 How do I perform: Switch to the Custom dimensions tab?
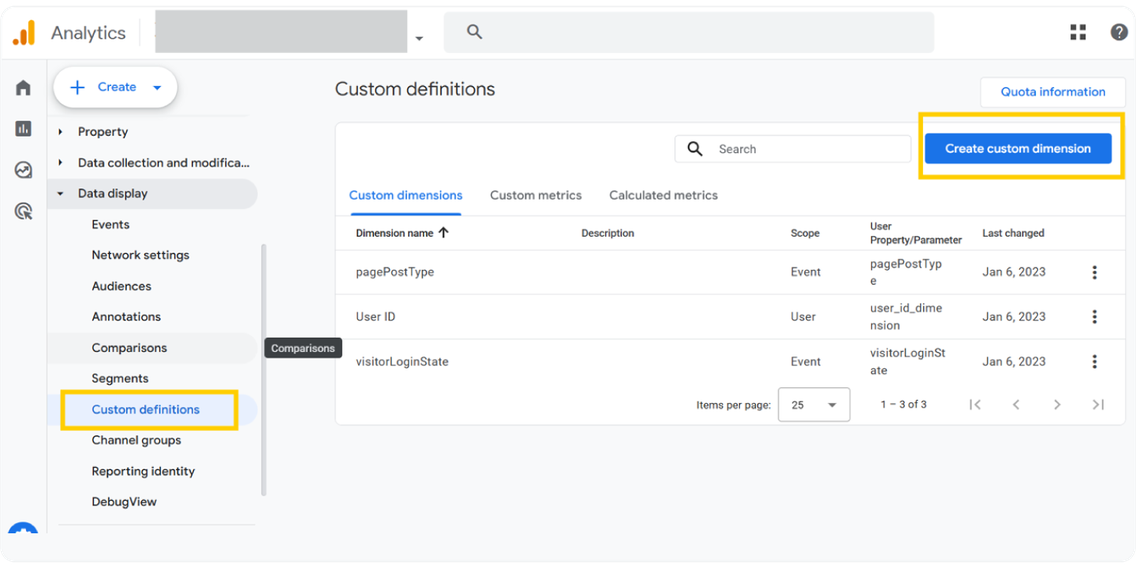pos(406,195)
